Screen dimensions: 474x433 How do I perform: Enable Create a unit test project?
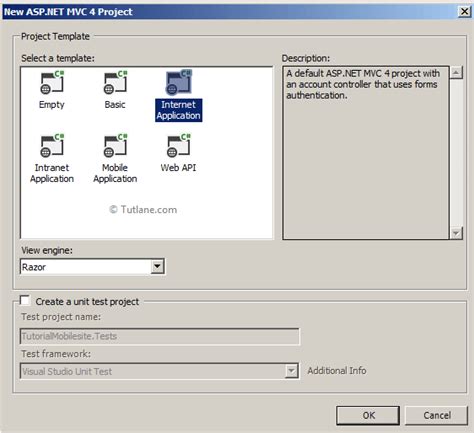tap(25, 301)
